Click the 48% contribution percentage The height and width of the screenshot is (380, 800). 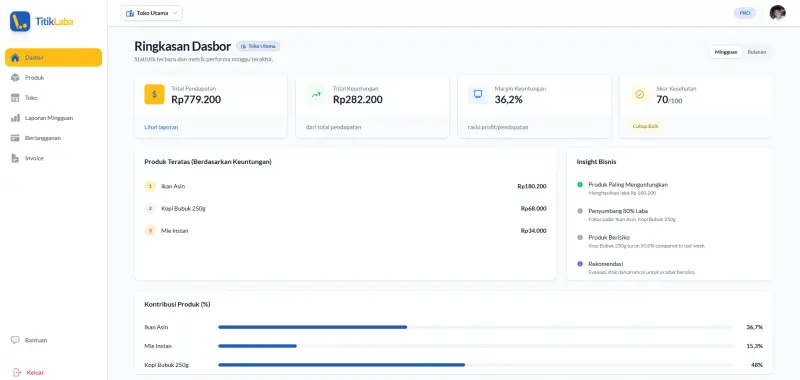coord(757,365)
